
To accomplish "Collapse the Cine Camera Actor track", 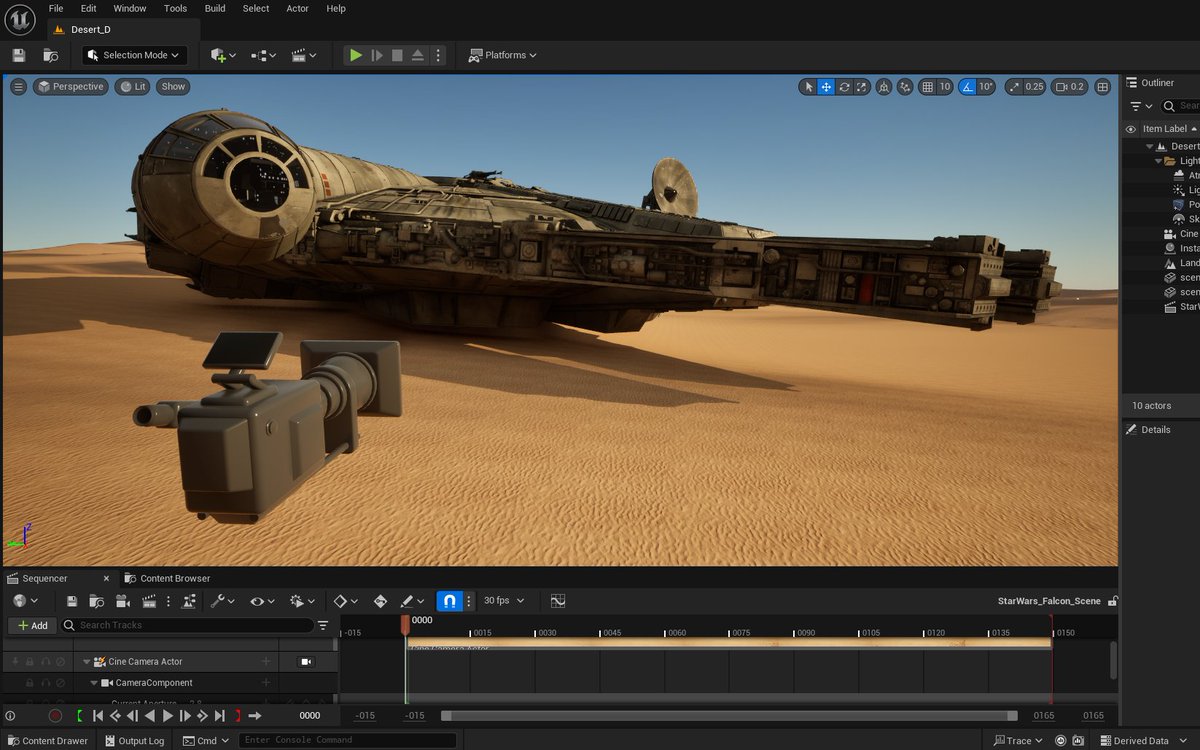I will [87, 662].
